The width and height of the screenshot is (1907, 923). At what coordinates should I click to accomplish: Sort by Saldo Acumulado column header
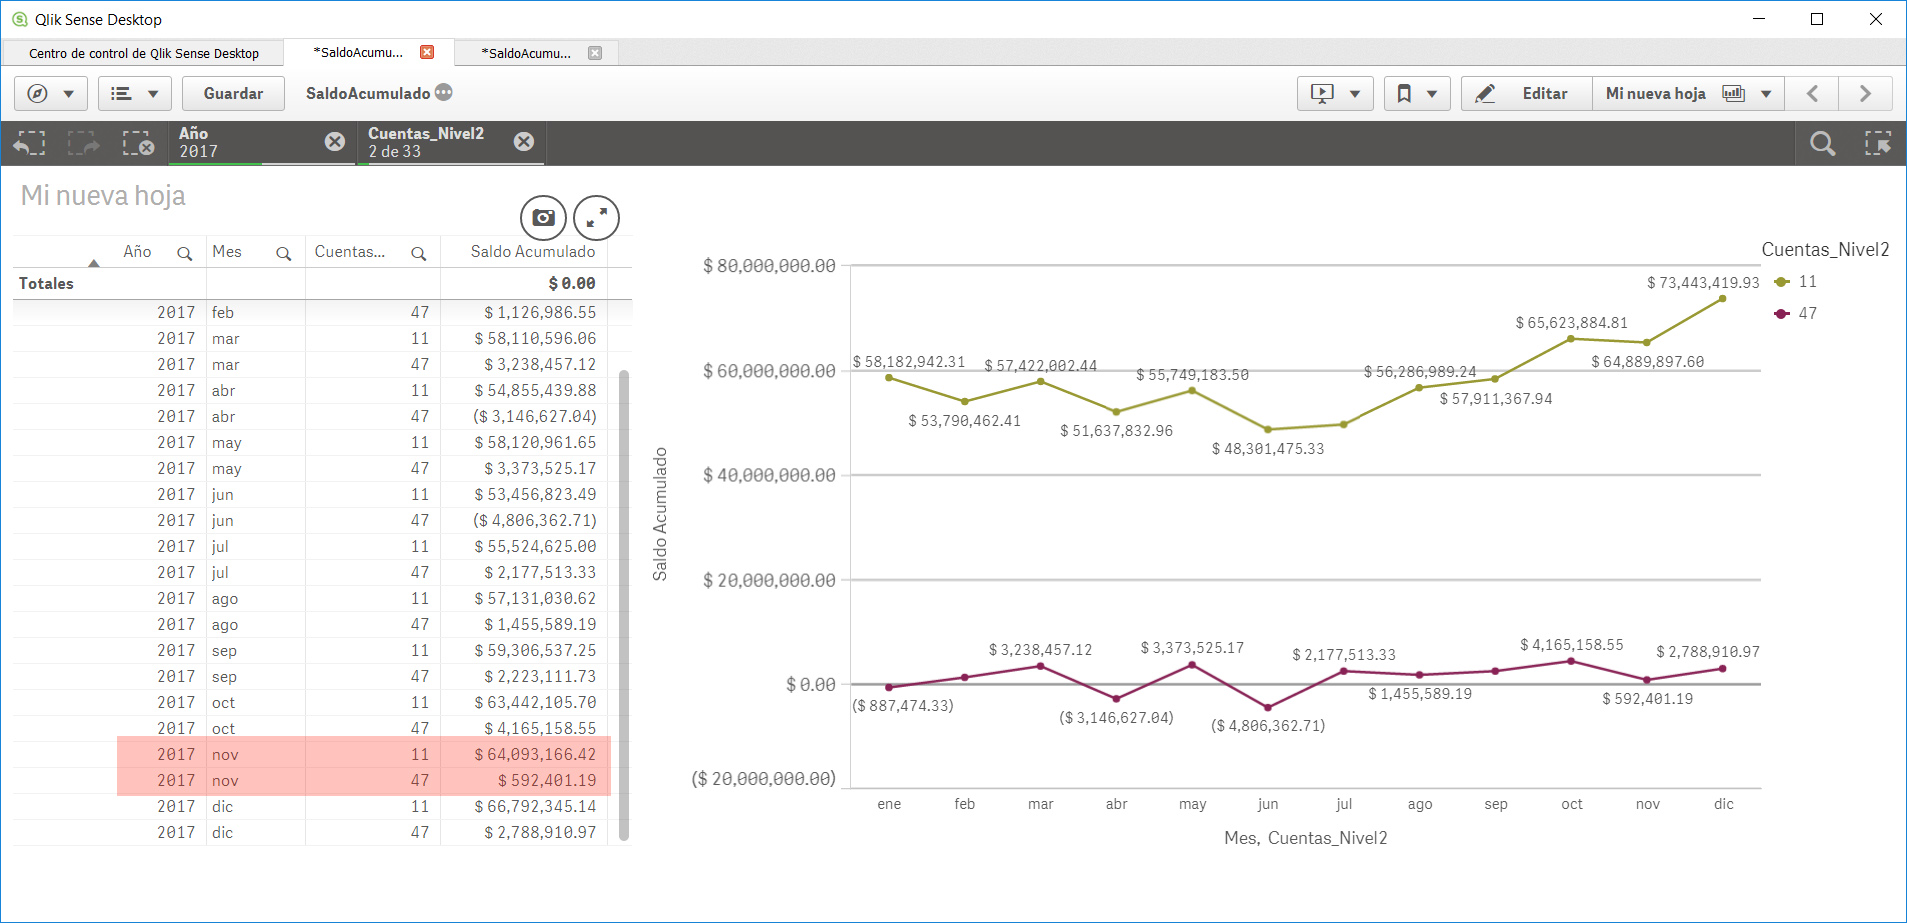tap(533, 252)
